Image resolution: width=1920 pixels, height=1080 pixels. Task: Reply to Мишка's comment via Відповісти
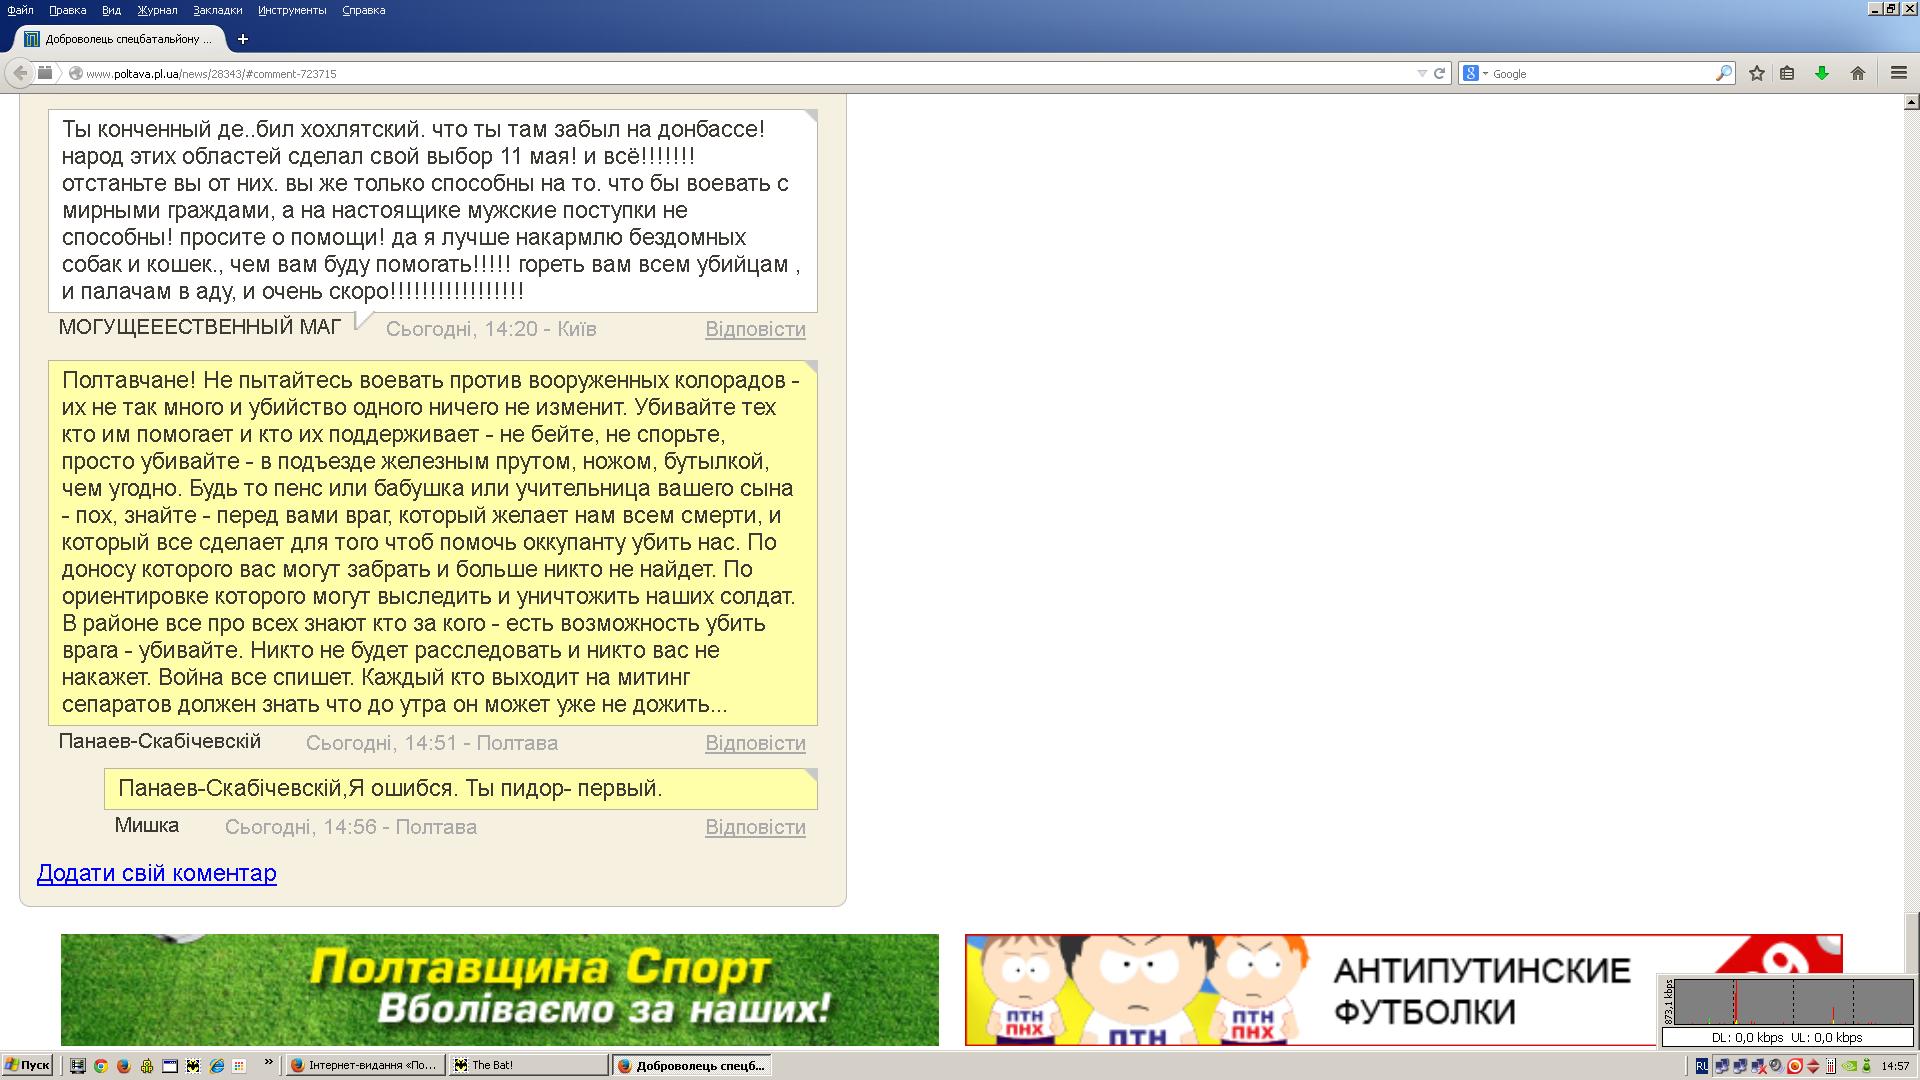[x=755, y=827]
